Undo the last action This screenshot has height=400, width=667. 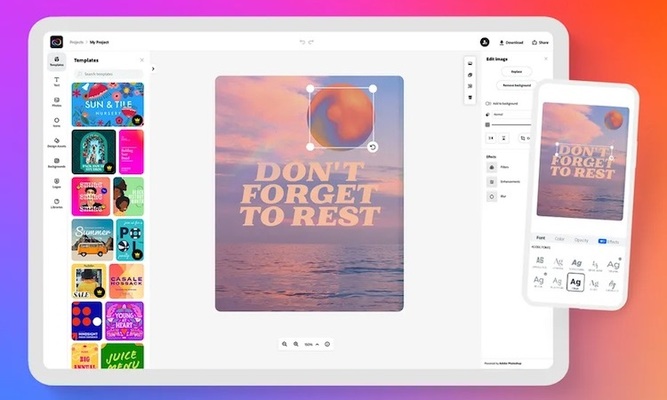pyautogui.click(x=302, y=42)
